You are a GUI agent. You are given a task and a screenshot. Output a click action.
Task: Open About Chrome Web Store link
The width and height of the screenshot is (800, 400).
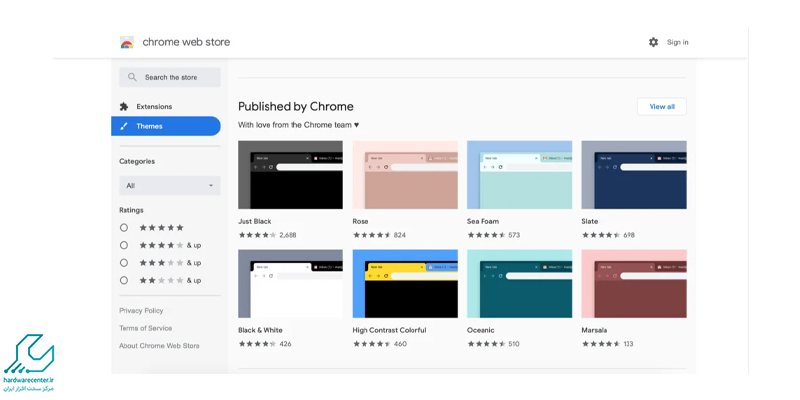pos(159,345)
